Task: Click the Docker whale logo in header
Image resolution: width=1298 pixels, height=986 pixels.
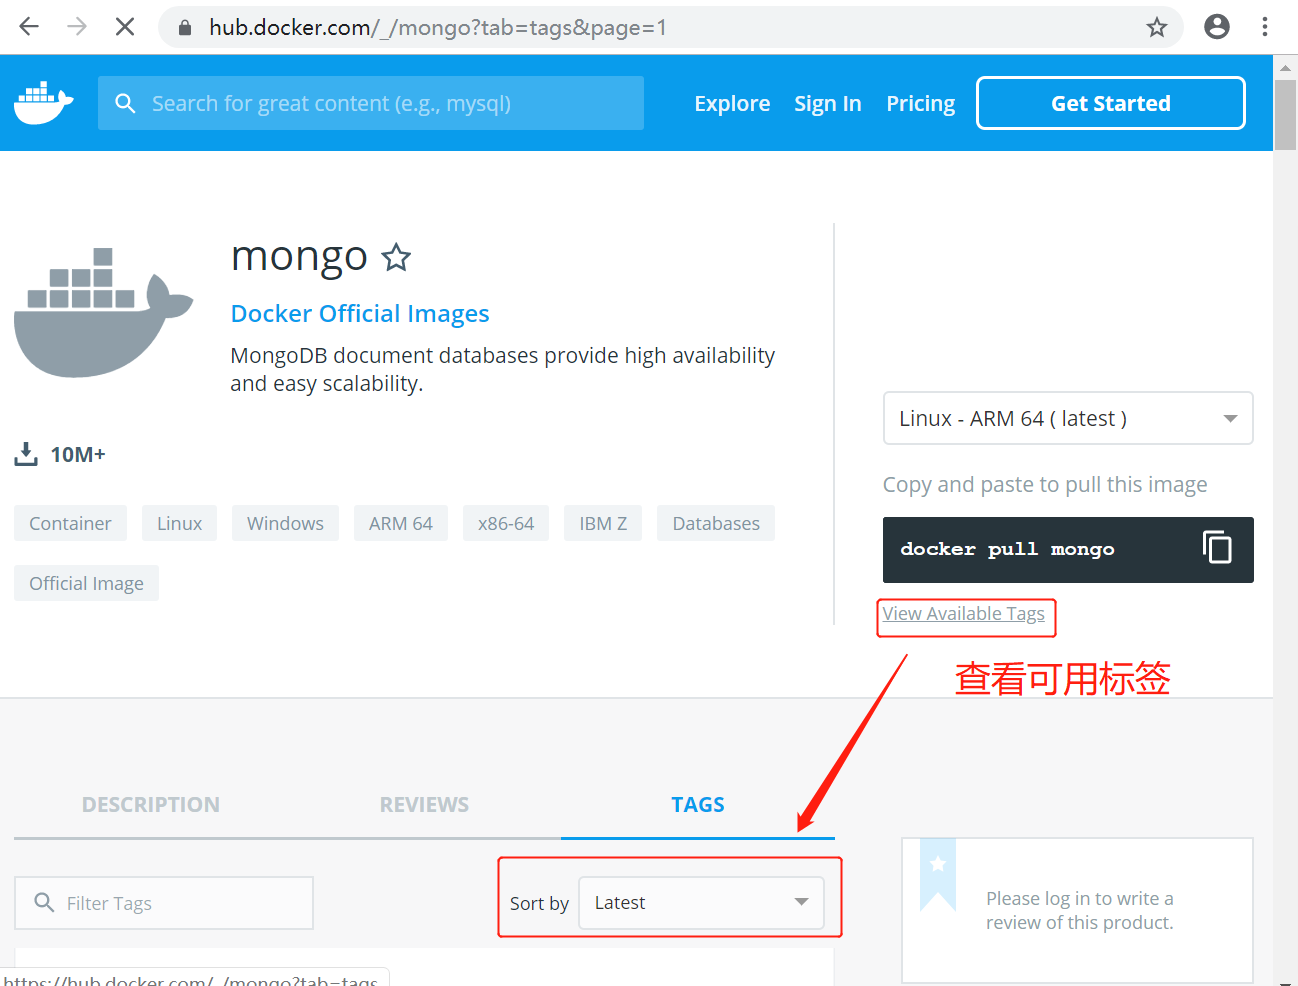Action: tap(43, 103)
